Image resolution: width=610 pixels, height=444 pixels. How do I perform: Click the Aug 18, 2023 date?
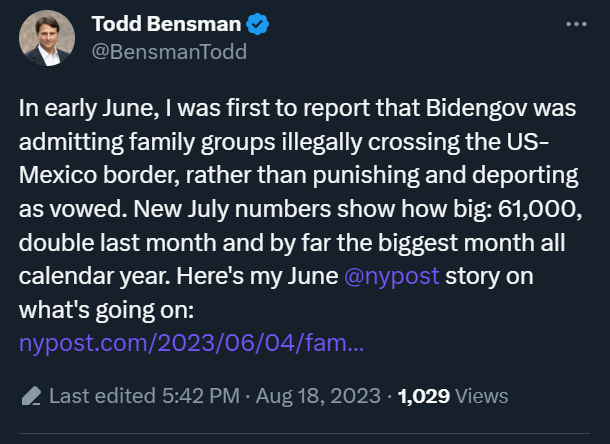point(318,396)
